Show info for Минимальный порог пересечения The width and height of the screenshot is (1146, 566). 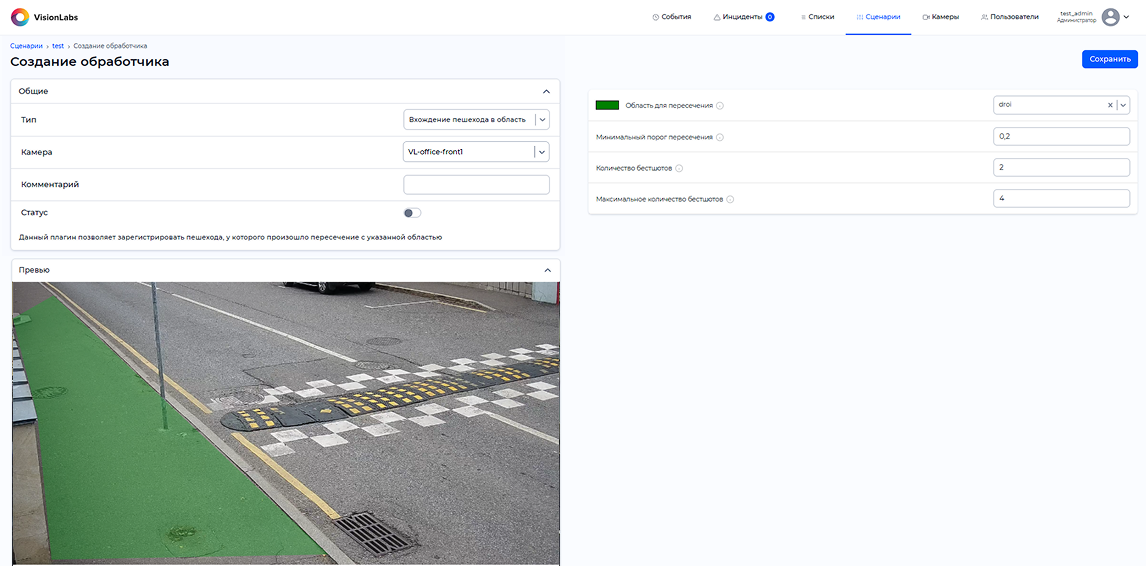720,137
